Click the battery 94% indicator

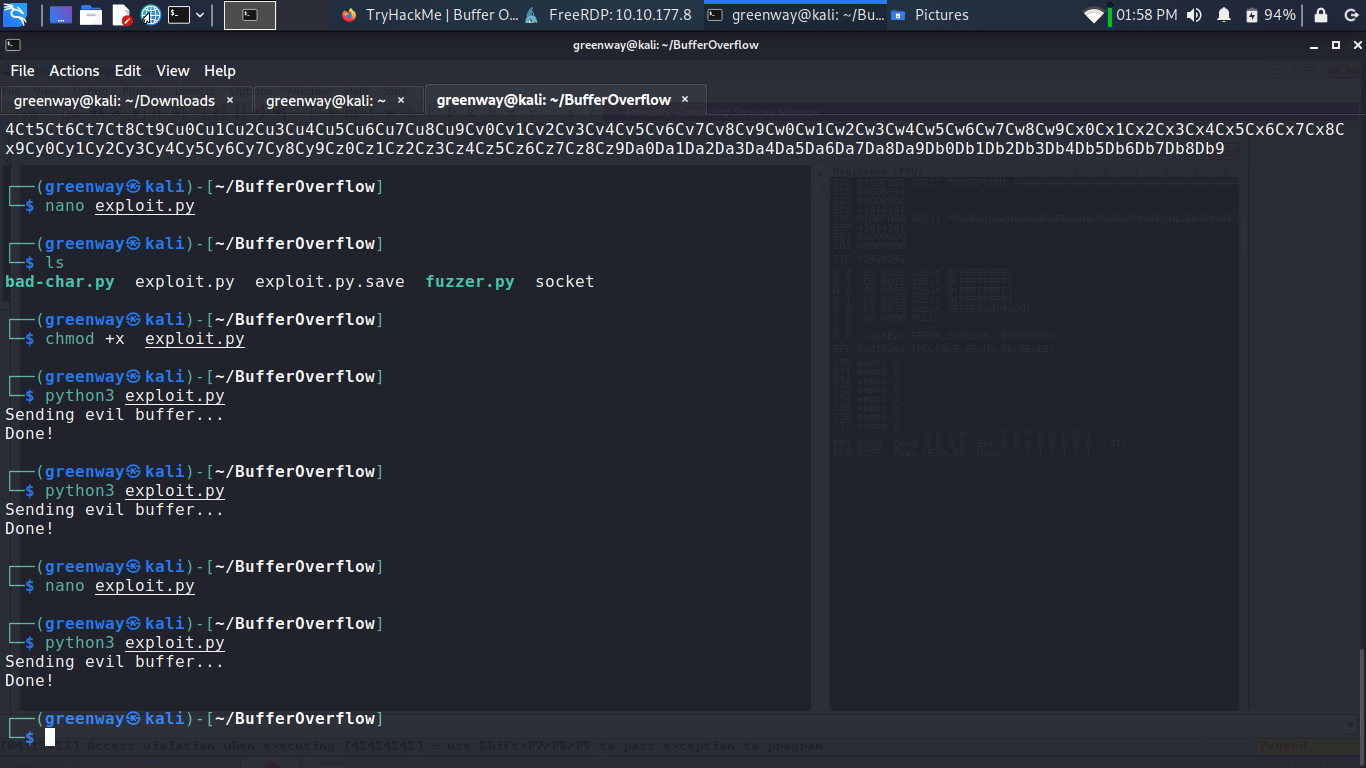1270,15
